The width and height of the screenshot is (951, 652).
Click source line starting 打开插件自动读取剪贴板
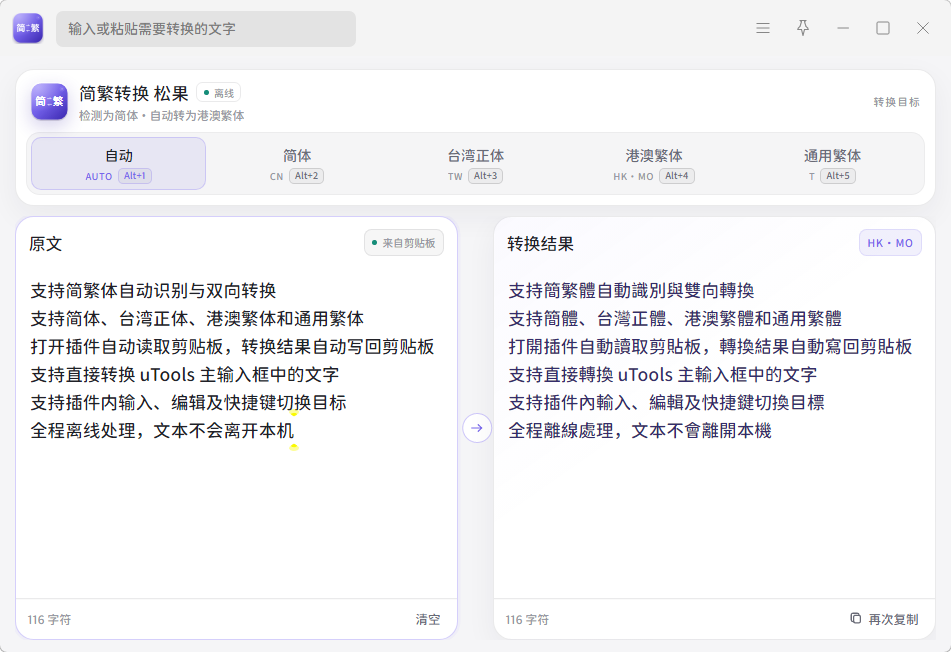(232, 346)
